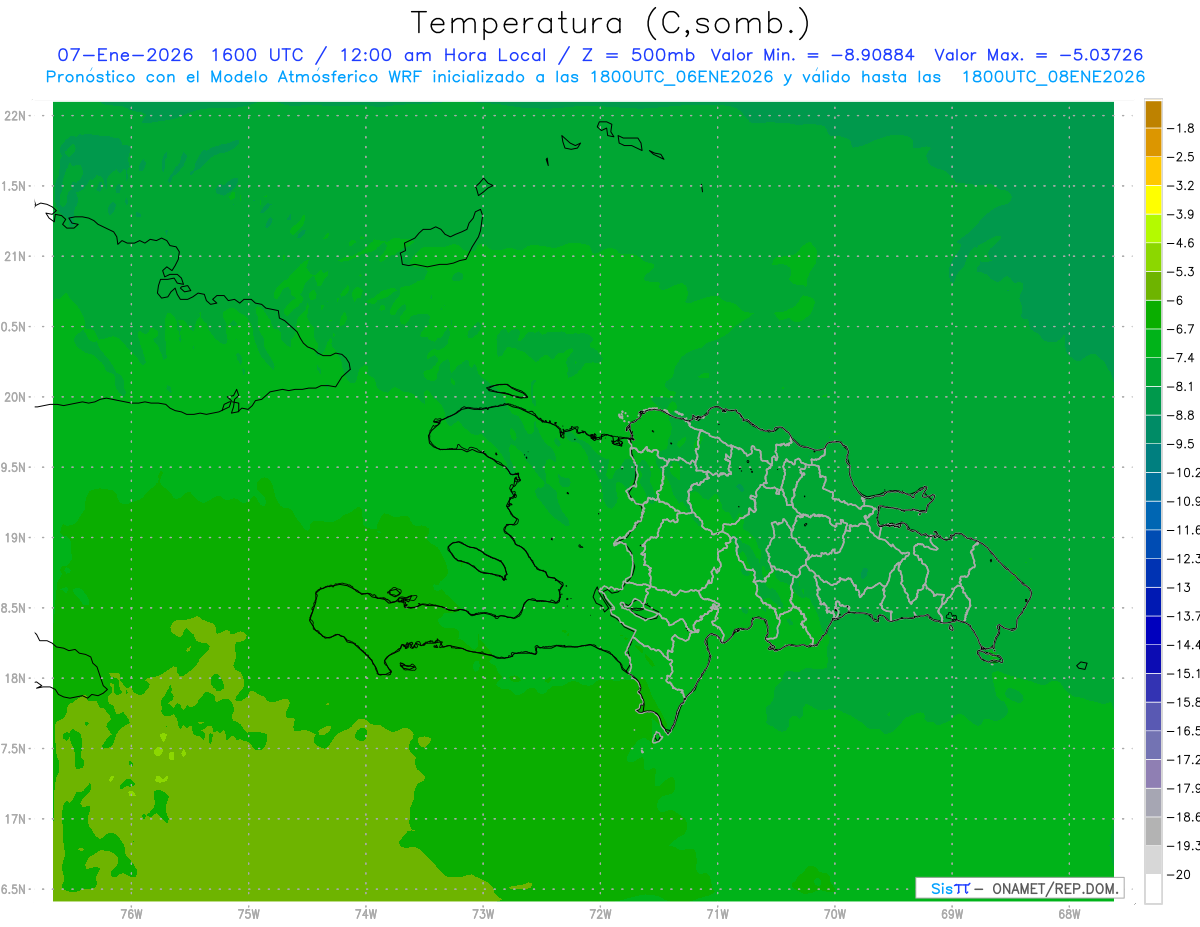Image resolution: width=1200 pixels, height=927 pixels.
Task: Click the "68W" longitude axis label
Action: (x=1069, y=914)
